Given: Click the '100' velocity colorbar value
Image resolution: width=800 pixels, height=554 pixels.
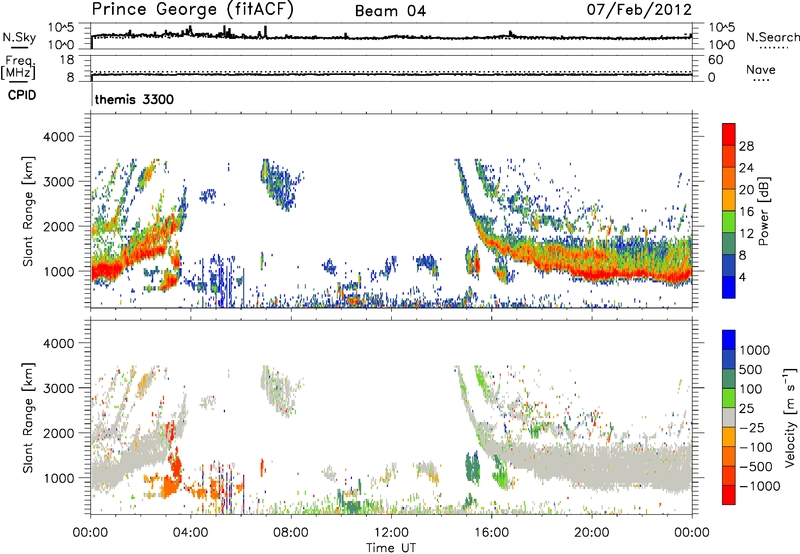Looking at the screenshot, I should pos(751,389).
